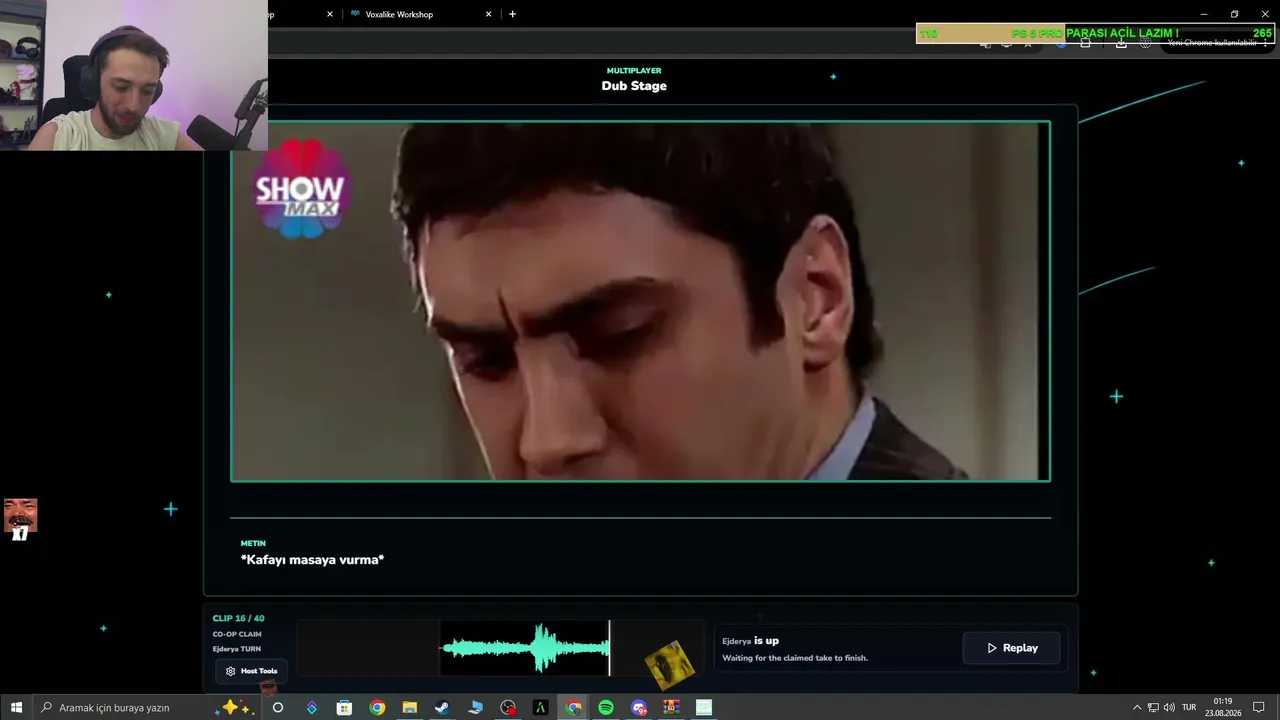The height and width of the screenshot is (720, 1280).
Task: Open the computer-with-arrow app on the taskbar
Action: click(475, 707)
